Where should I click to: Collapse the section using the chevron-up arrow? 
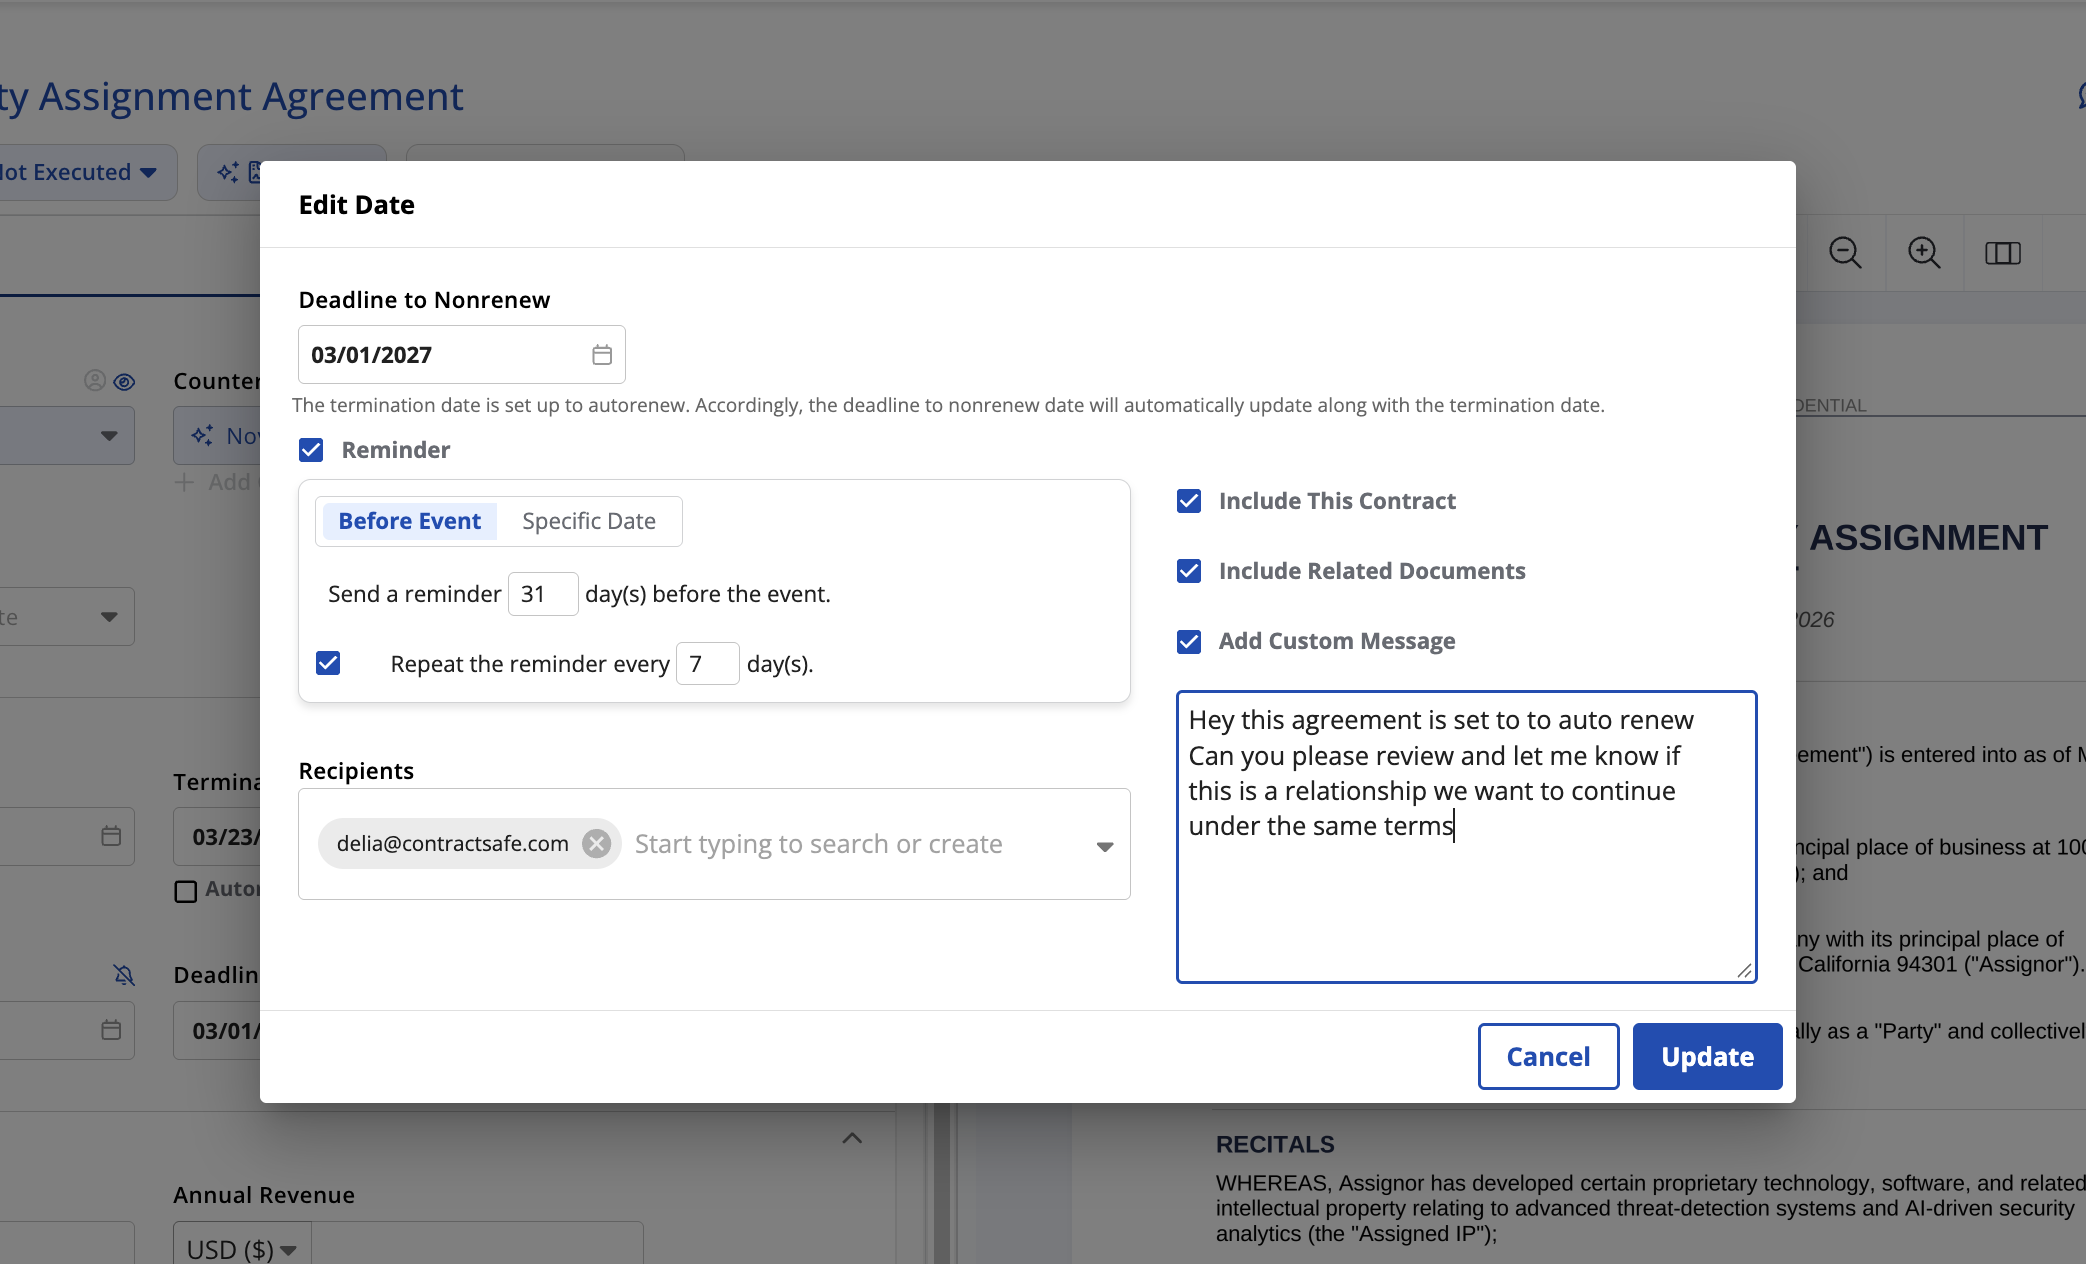[x=852, y=1138]
